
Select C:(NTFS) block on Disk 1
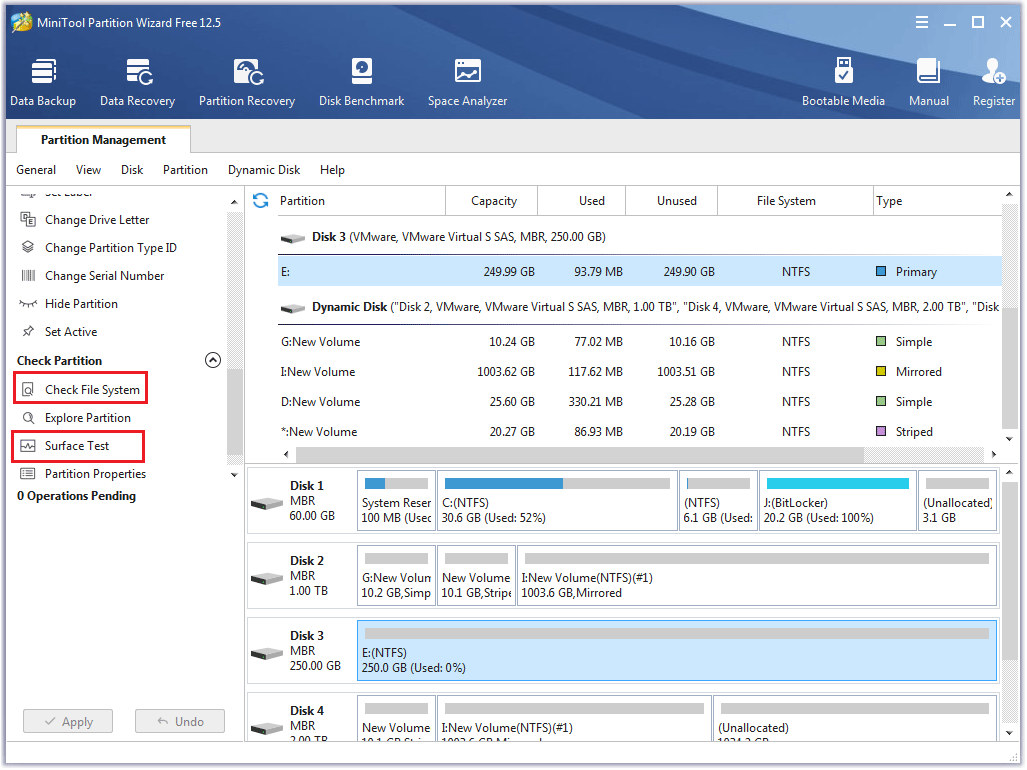pyautogui.click(x=557, y=501)
